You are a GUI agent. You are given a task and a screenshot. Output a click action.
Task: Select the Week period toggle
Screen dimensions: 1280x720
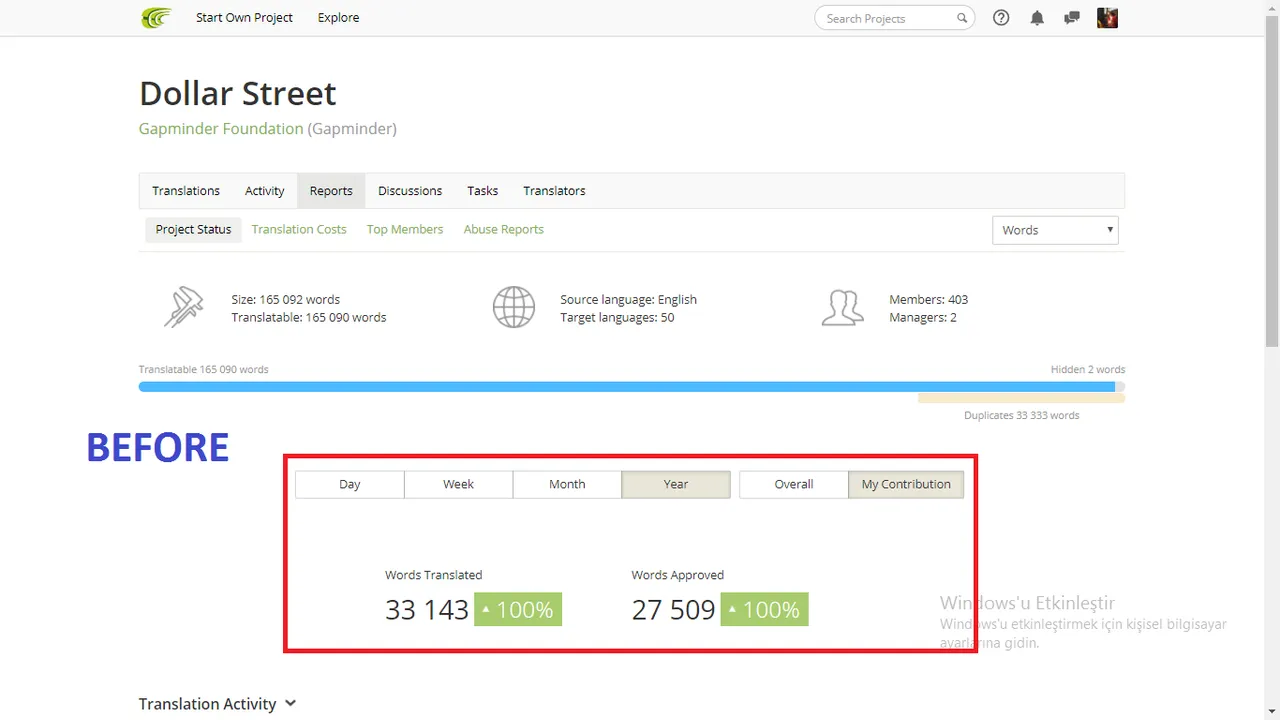tap(459, 484)
